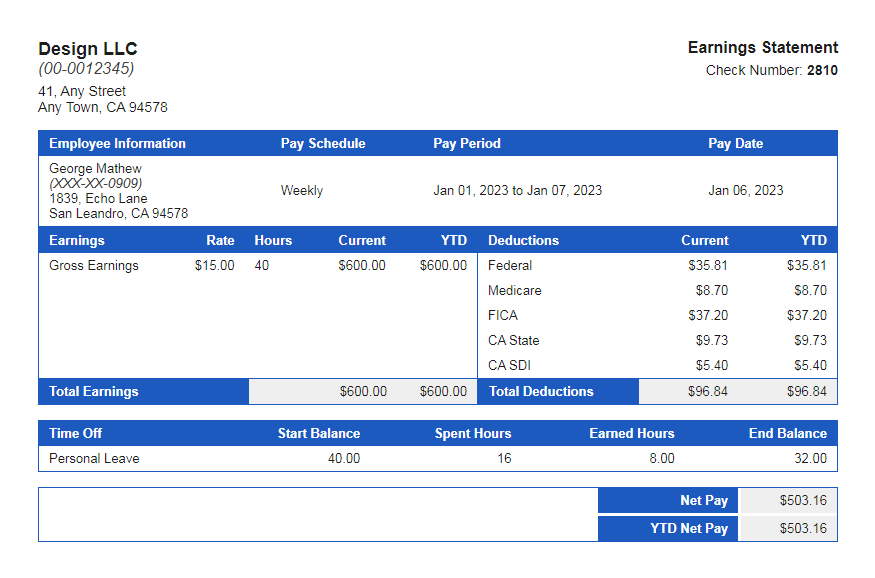
Task: Click the Earnings Statement title
Action: (x=763, y=47)
